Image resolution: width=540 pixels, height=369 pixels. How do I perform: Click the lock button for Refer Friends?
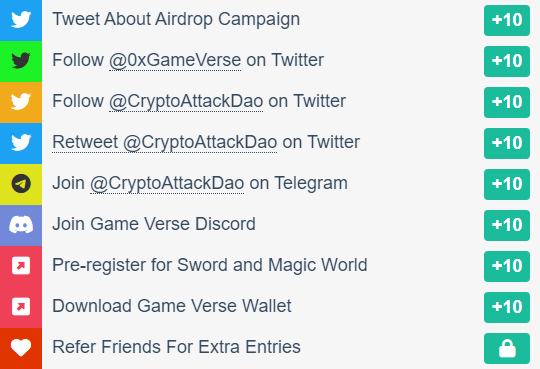point(507,348)
